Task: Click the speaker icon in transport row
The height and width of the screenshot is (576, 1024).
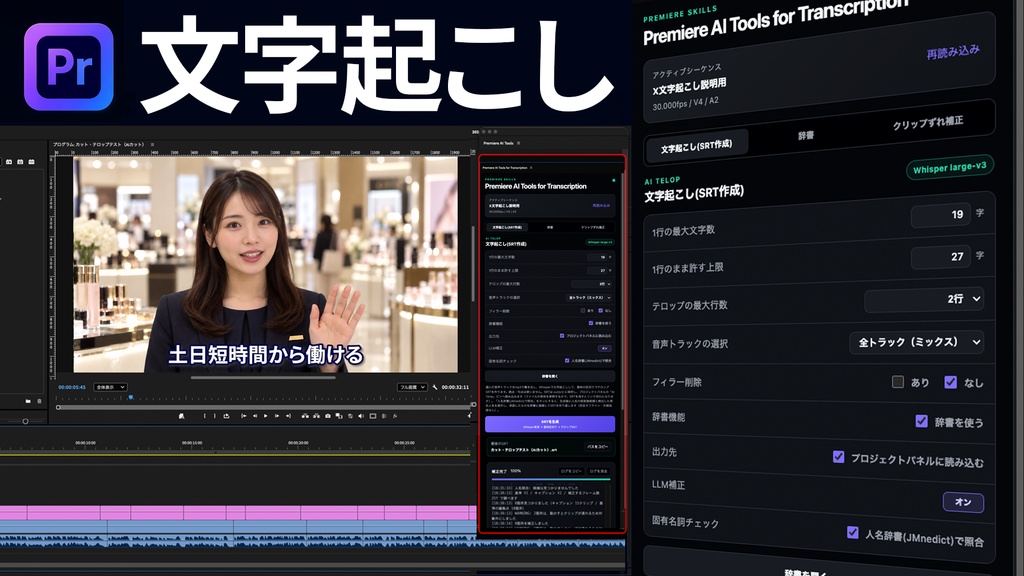Action: (x=361, y=416)
